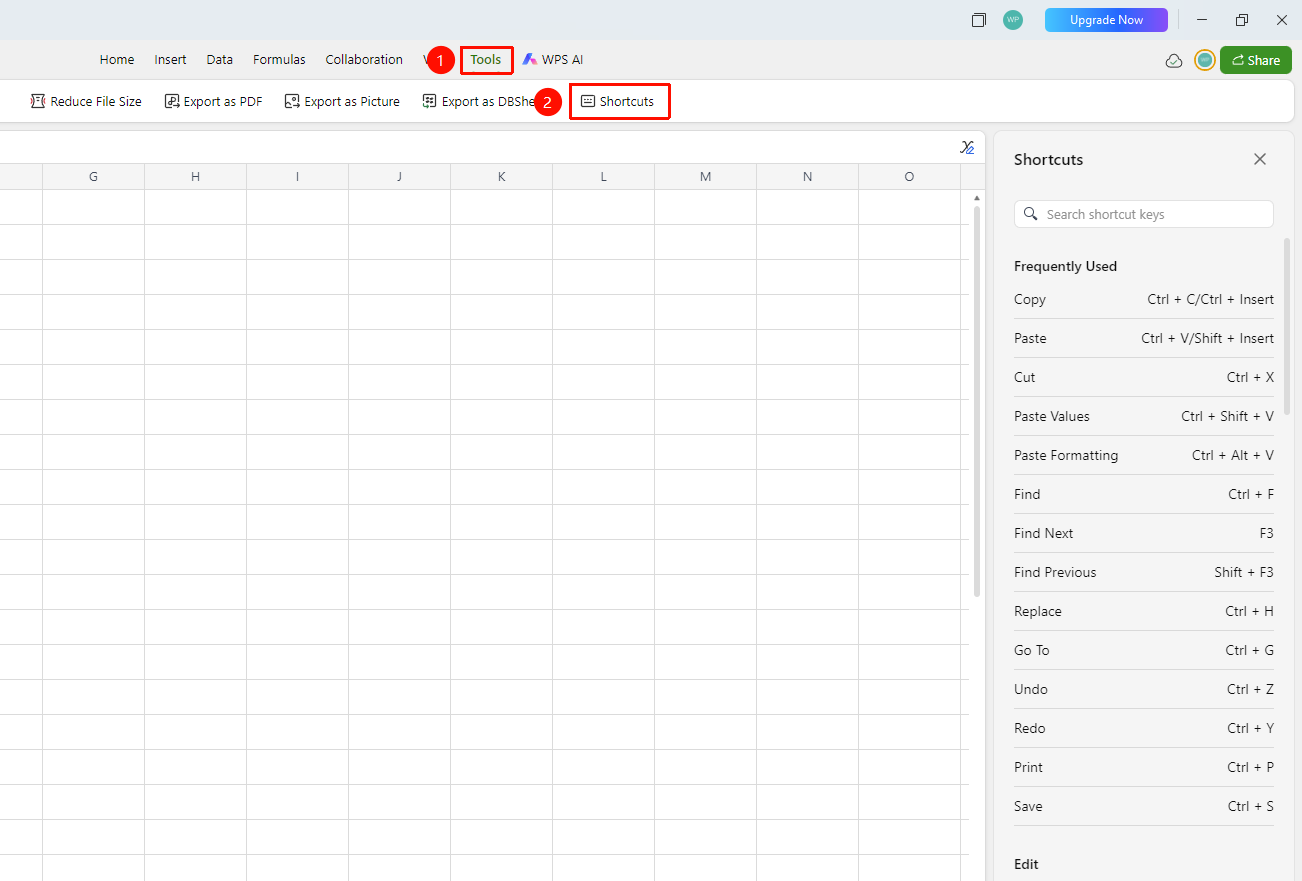Screen dimensions: 1302x881
Task: Click the Reduce File Size tool
Action: click(x=86, y=101)
